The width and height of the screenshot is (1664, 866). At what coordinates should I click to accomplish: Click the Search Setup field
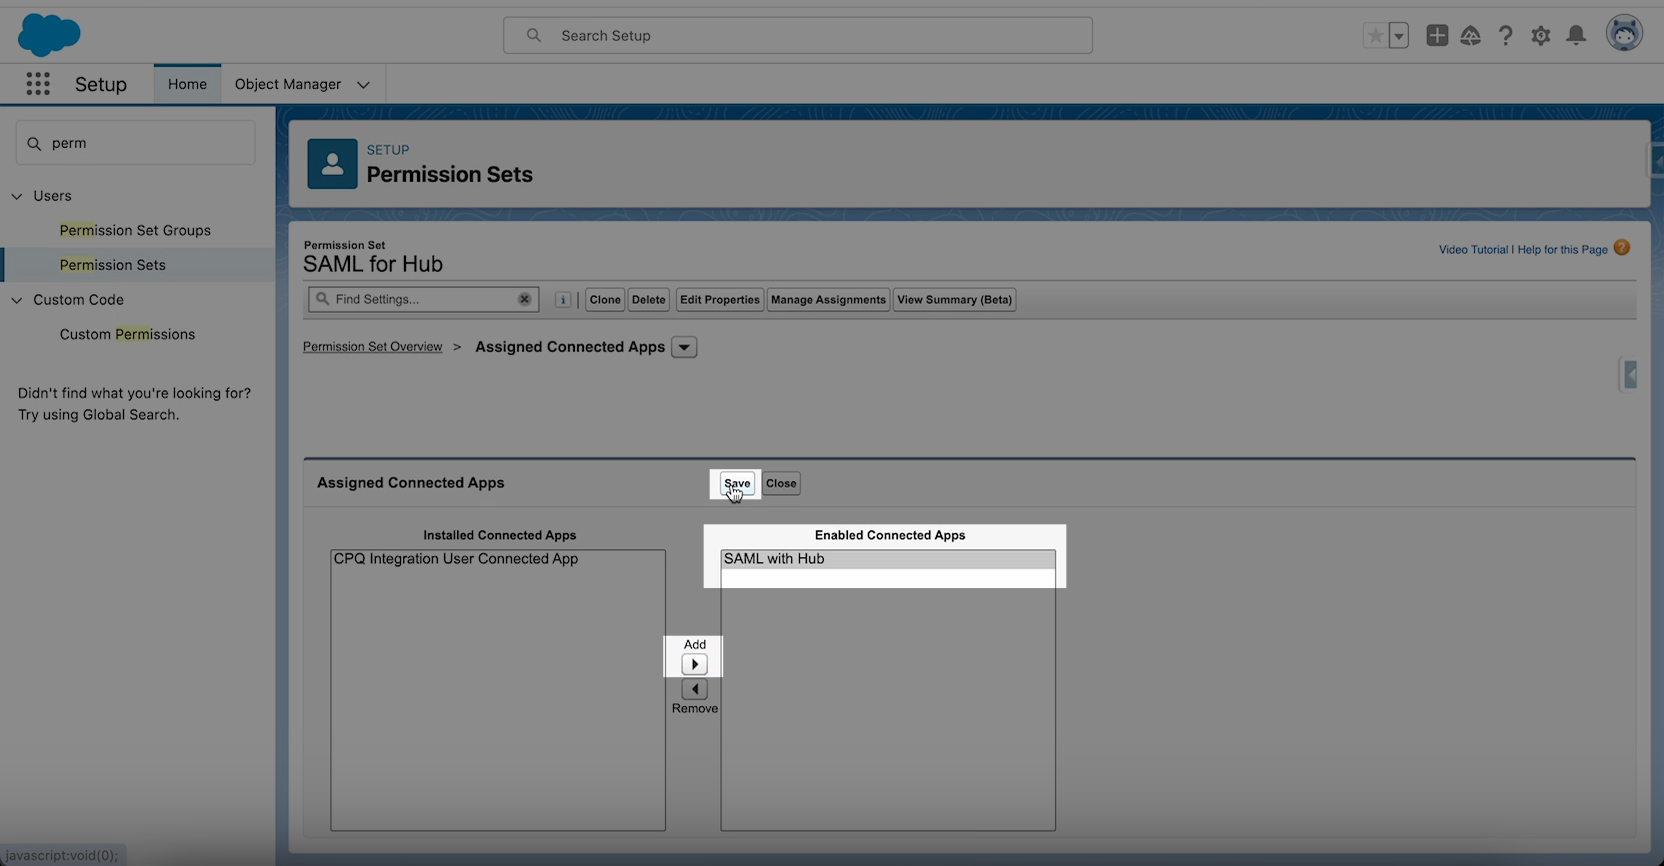point(798,35)
